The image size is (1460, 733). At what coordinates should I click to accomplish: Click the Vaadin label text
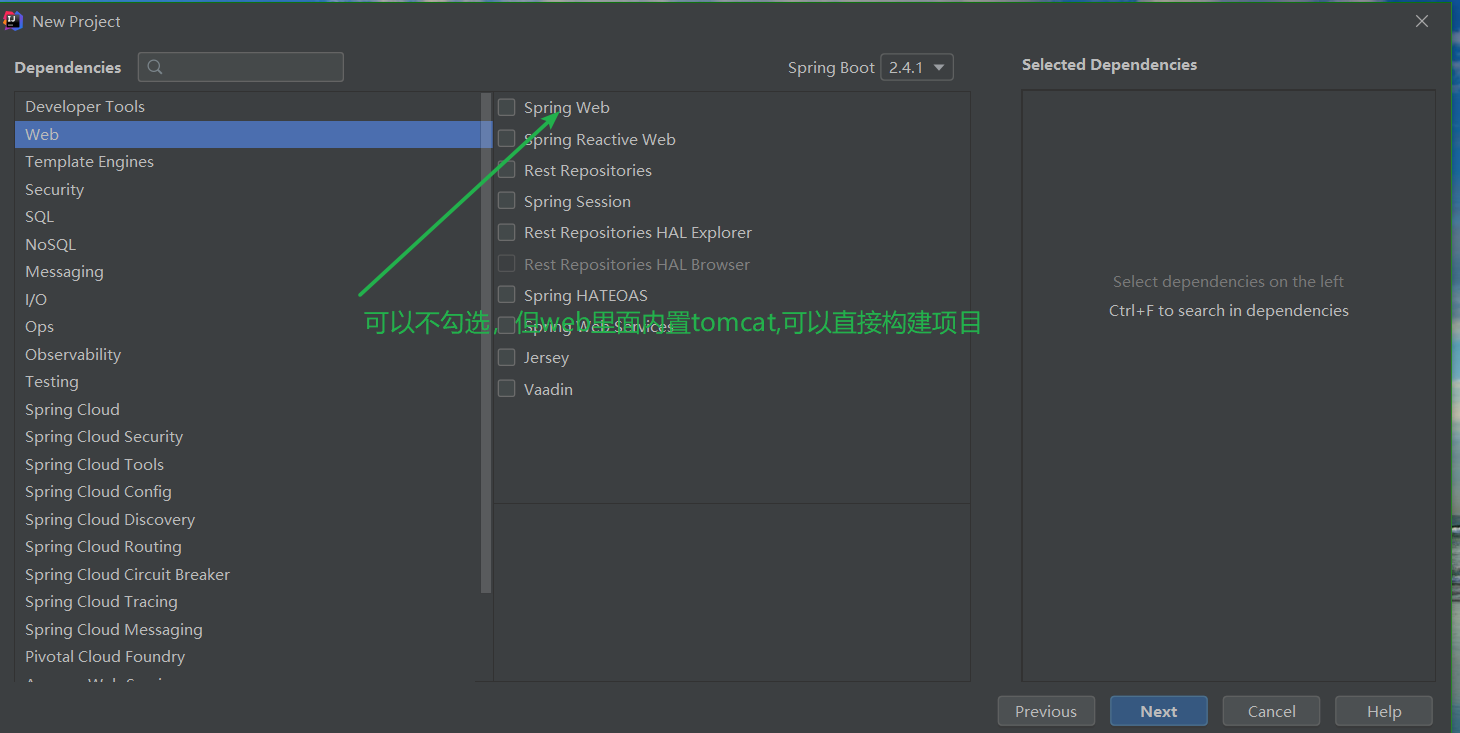click(x=548, y=389)
